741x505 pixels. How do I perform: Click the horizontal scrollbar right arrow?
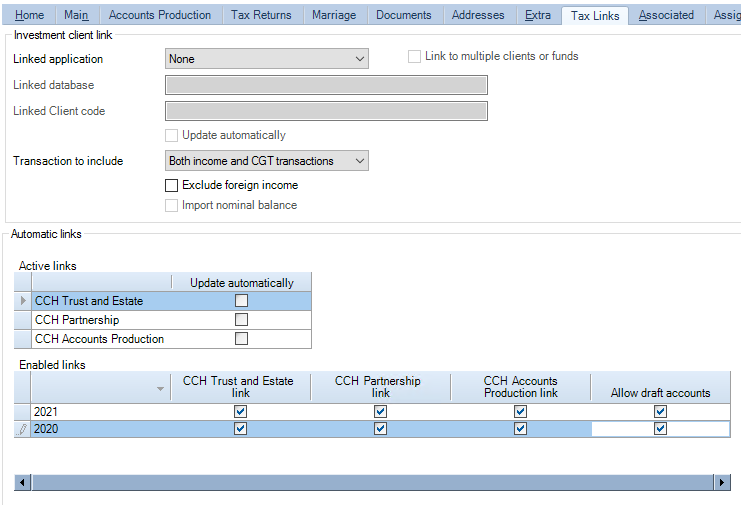(x=722, y=482)
